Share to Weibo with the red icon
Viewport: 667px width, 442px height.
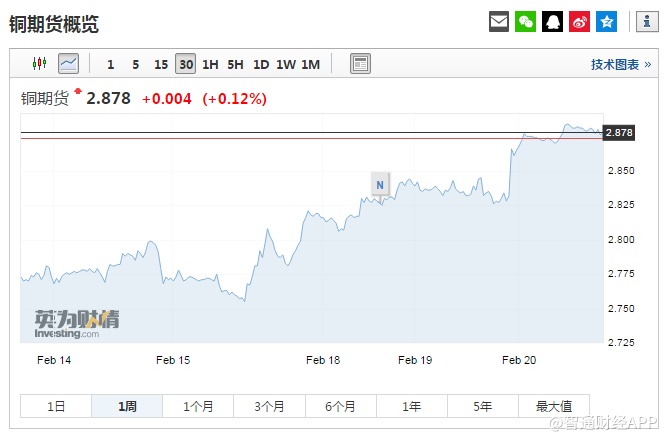tap(580, 21)
